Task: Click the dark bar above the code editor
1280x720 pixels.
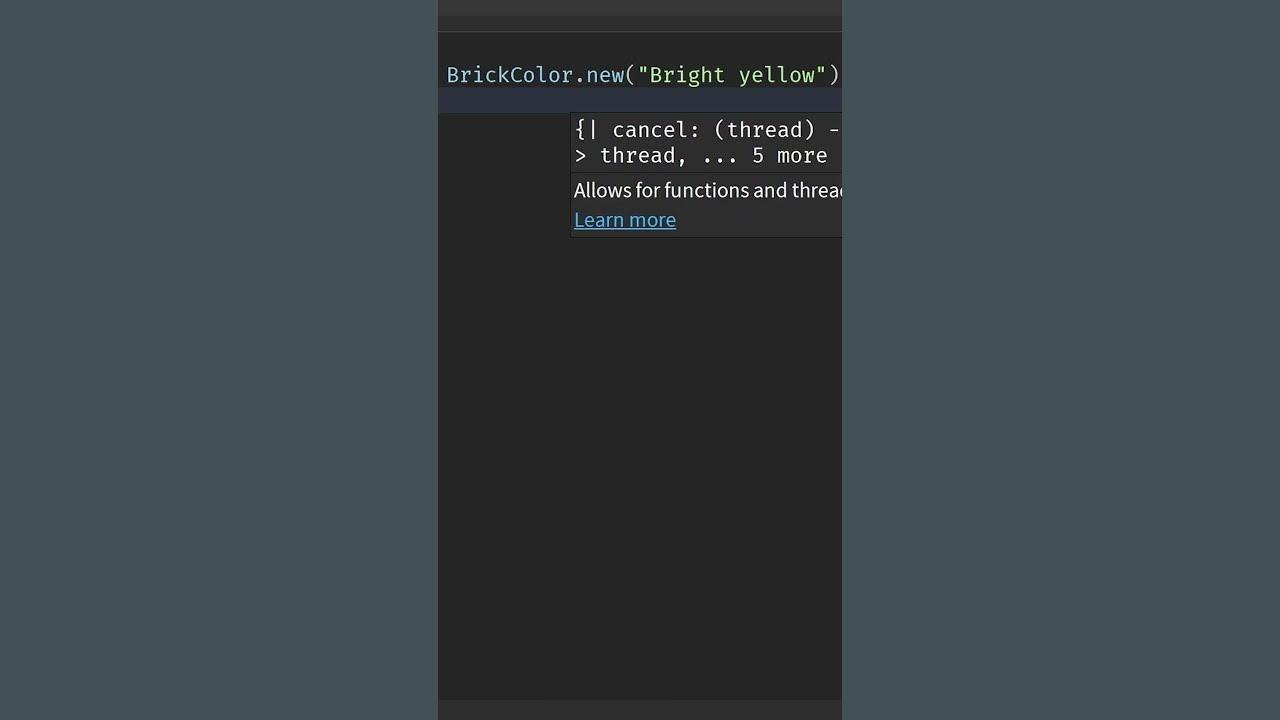Action: 640,8
